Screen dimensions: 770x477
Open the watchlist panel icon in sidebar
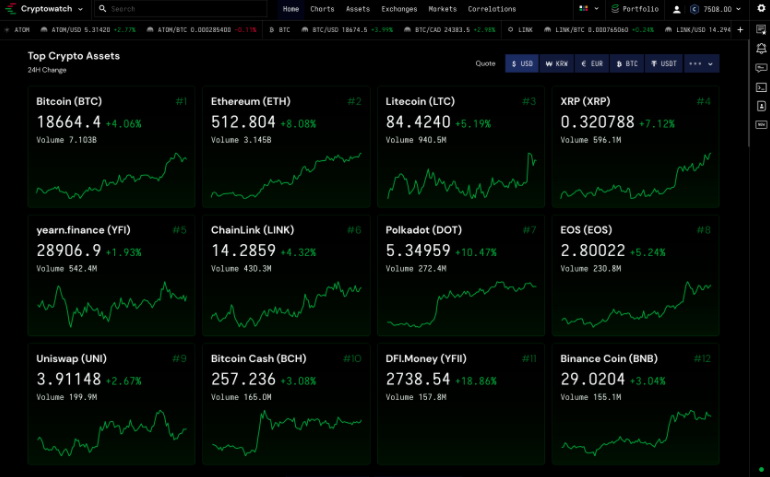coord(761,30)
